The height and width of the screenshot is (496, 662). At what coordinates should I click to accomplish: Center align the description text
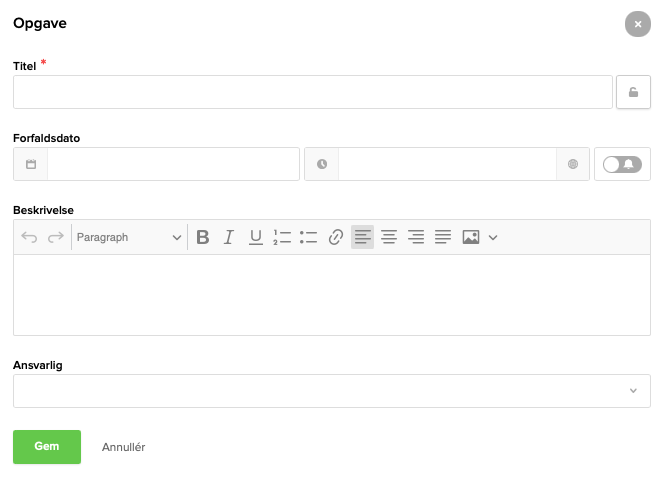click(x=389, y=237)
